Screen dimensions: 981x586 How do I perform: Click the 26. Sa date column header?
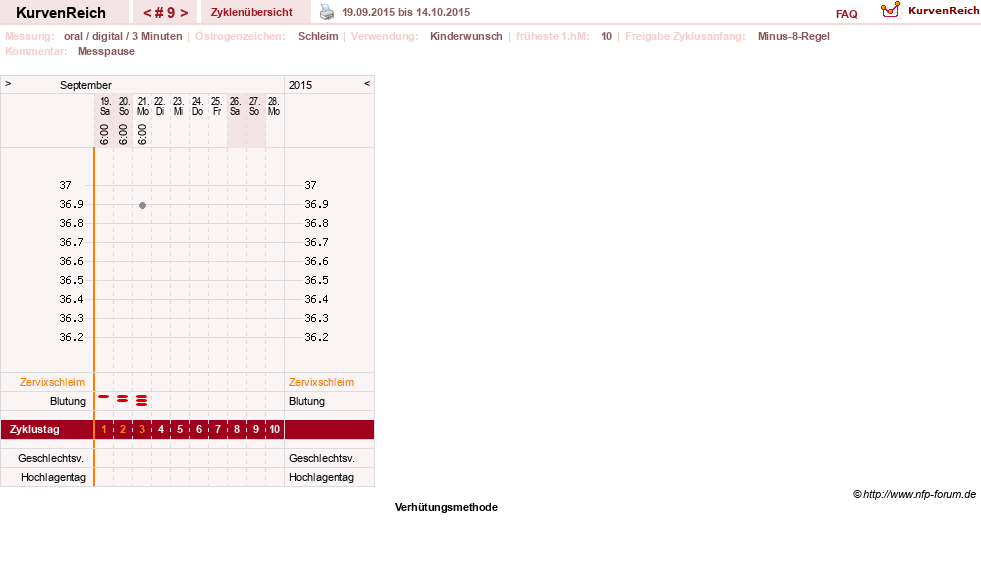click(235, 106)
